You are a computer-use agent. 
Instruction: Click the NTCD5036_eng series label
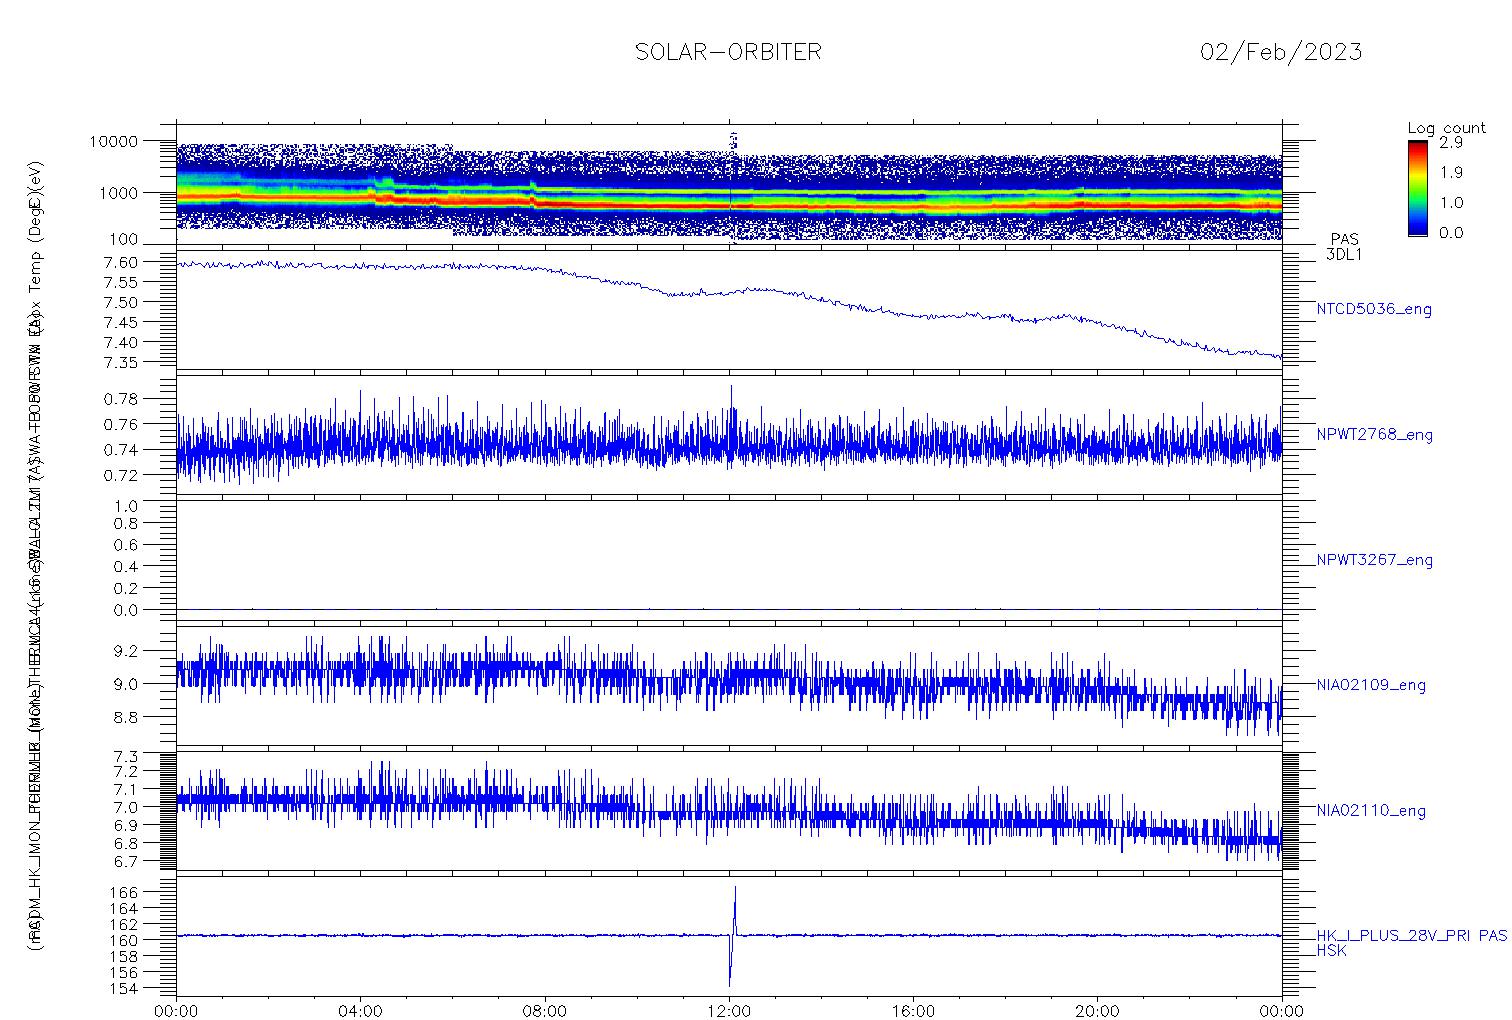1374,310
